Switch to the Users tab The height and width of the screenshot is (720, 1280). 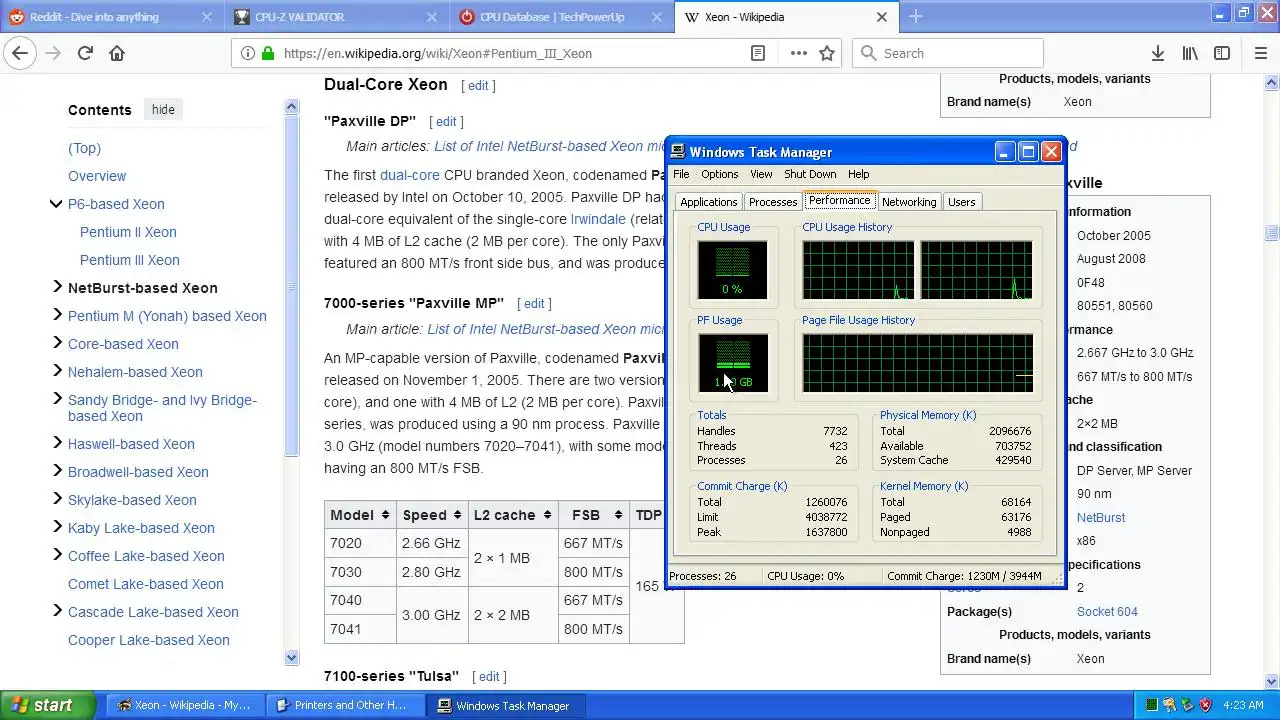(x=961, y=202)
